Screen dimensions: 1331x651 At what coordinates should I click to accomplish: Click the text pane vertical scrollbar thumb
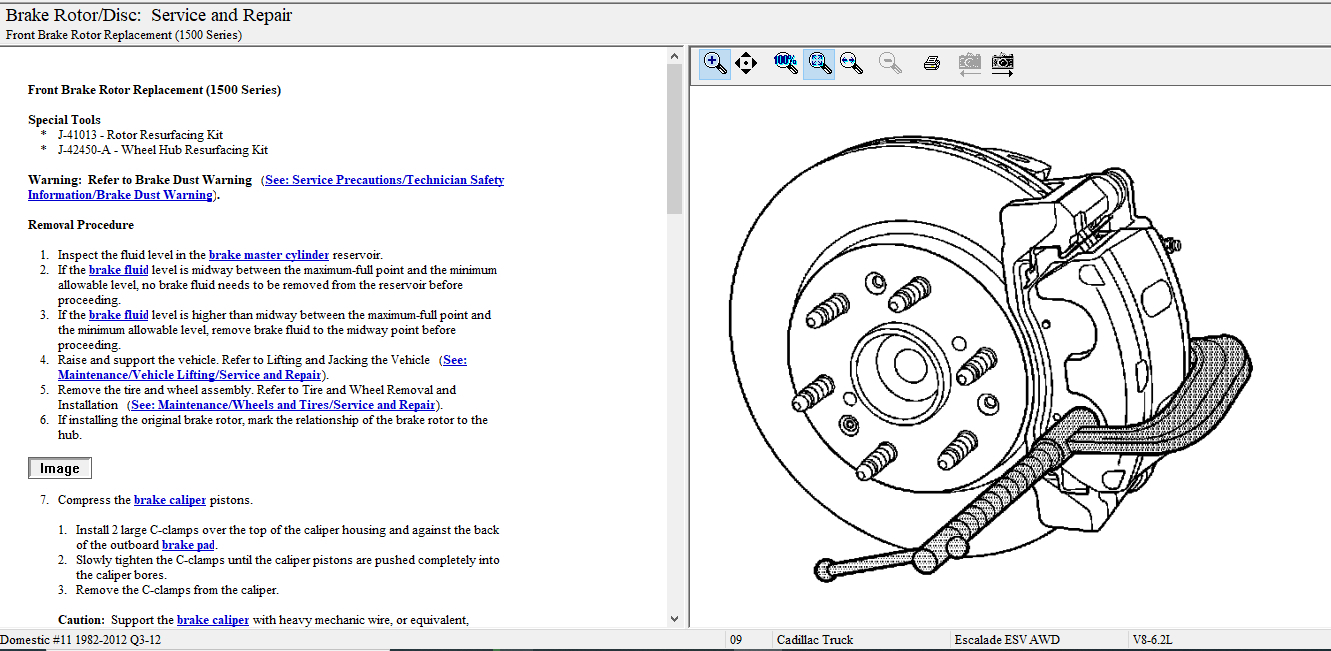coord(674,140)
